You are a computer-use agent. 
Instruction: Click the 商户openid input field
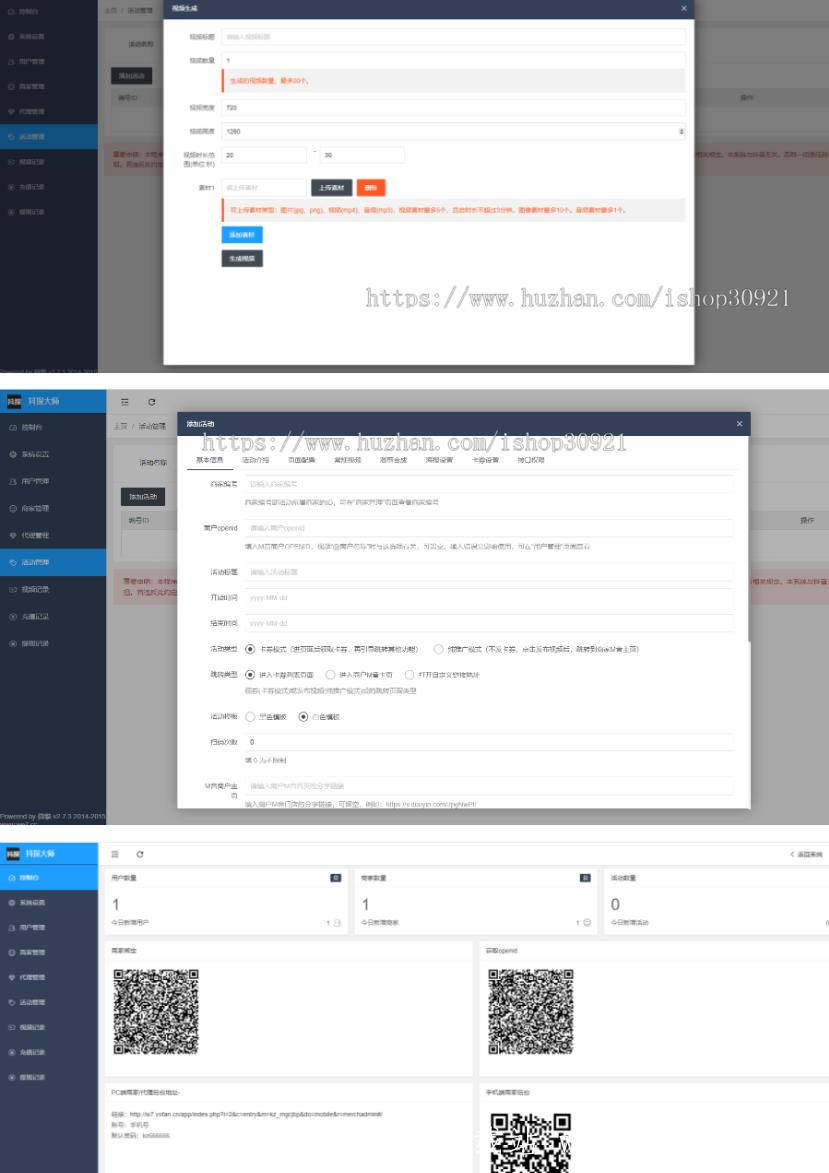pyautogui.click(x=489, y=528)
